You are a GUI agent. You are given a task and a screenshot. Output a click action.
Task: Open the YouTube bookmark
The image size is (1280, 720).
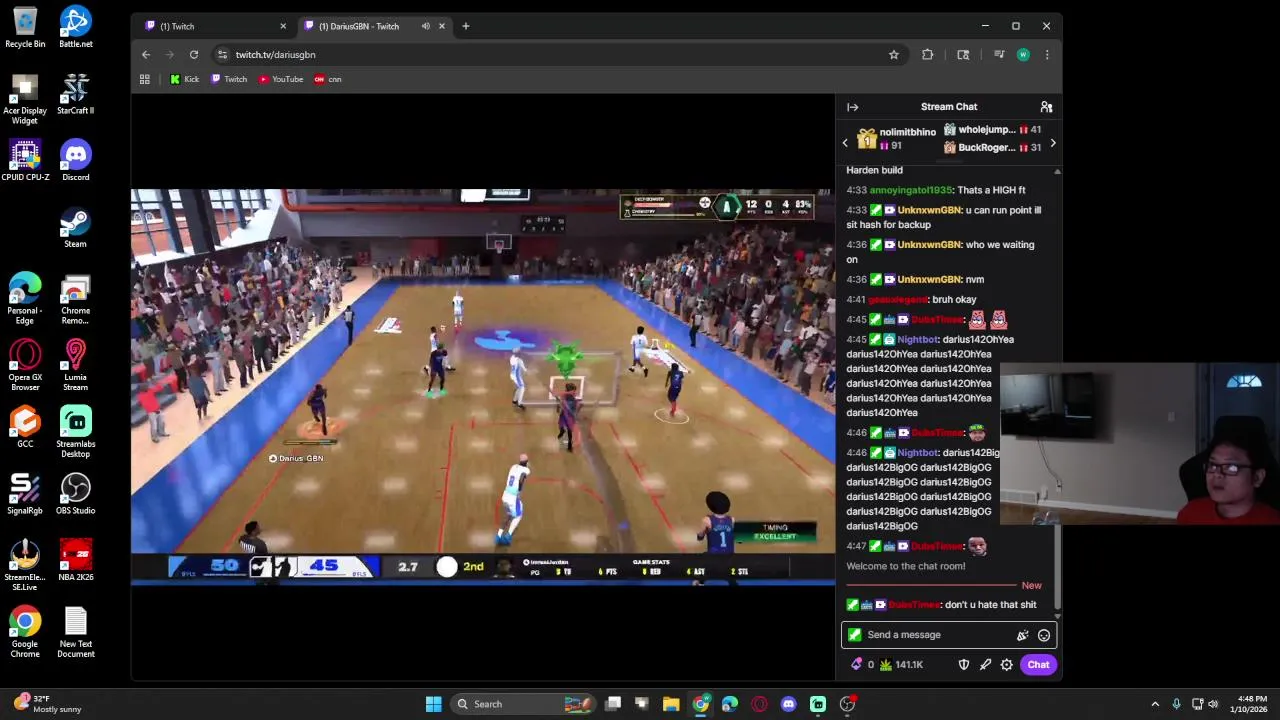pos(281,79)
